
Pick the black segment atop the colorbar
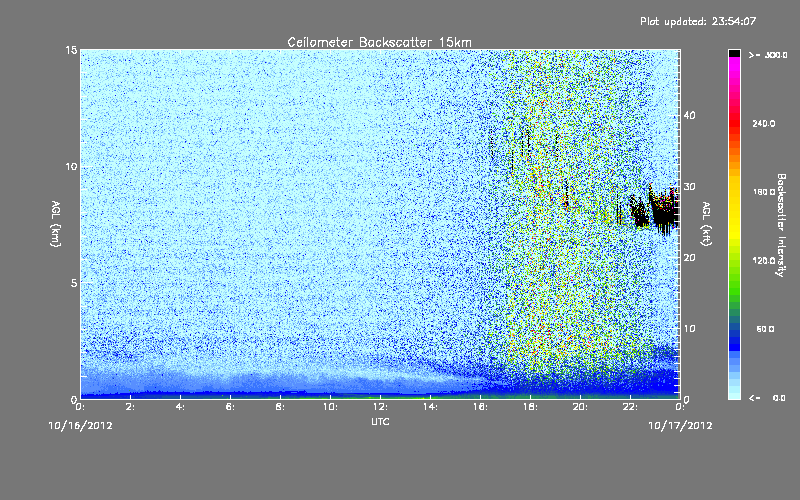click(734, 53)
